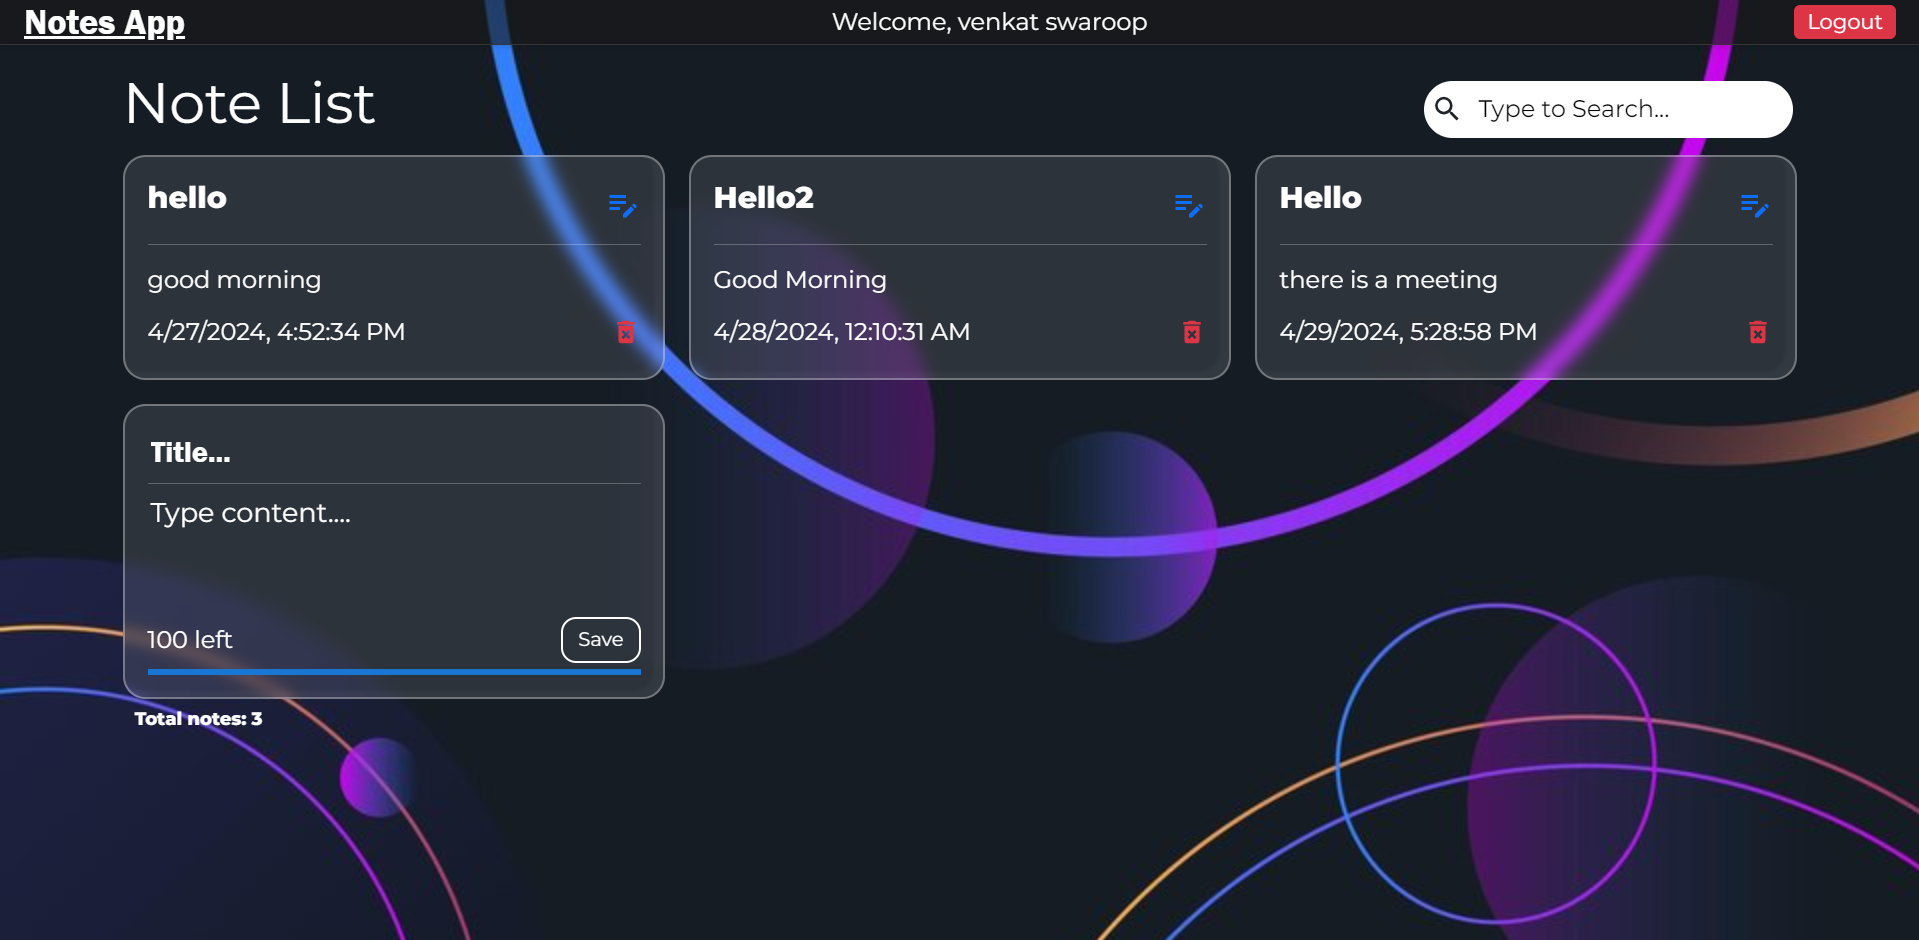Click 'good morning' note content
The image size is (1919, 940).
point(234,280)
